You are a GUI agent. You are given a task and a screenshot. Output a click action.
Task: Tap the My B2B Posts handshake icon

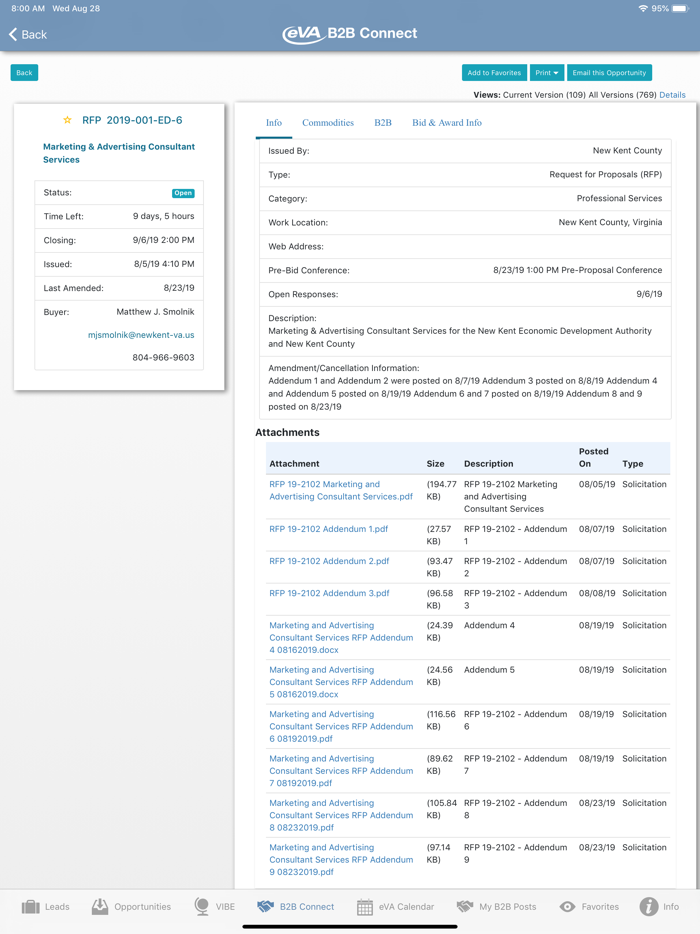coord(465,907)
